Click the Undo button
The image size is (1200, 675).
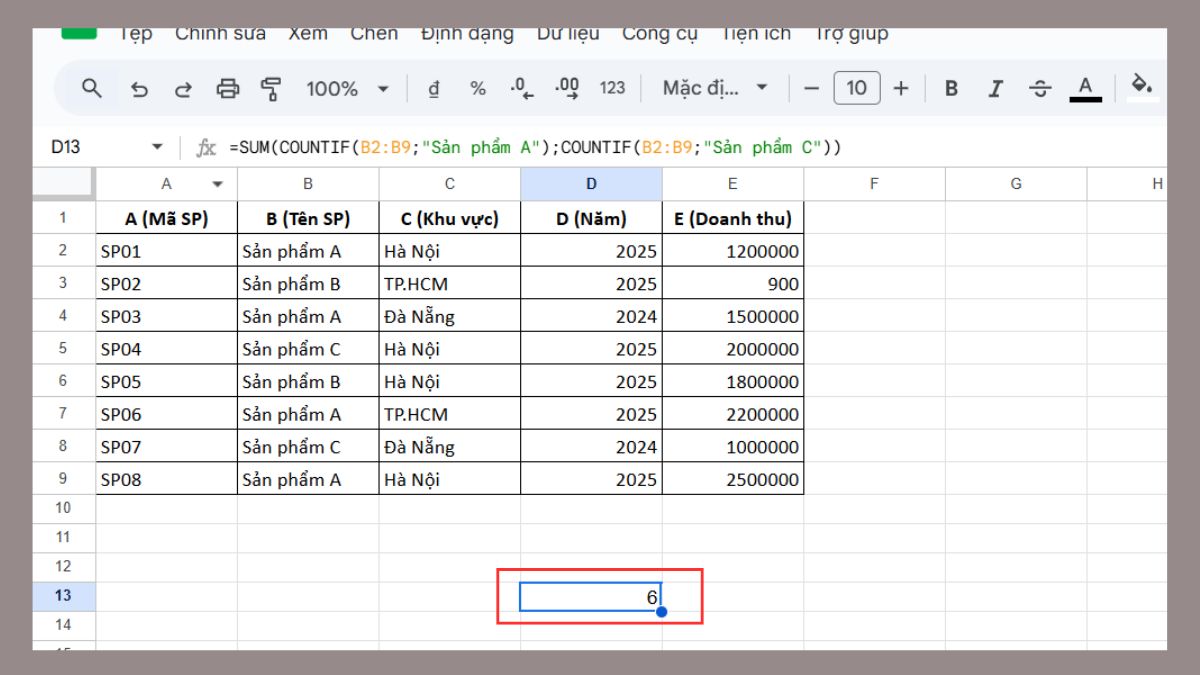140,88
